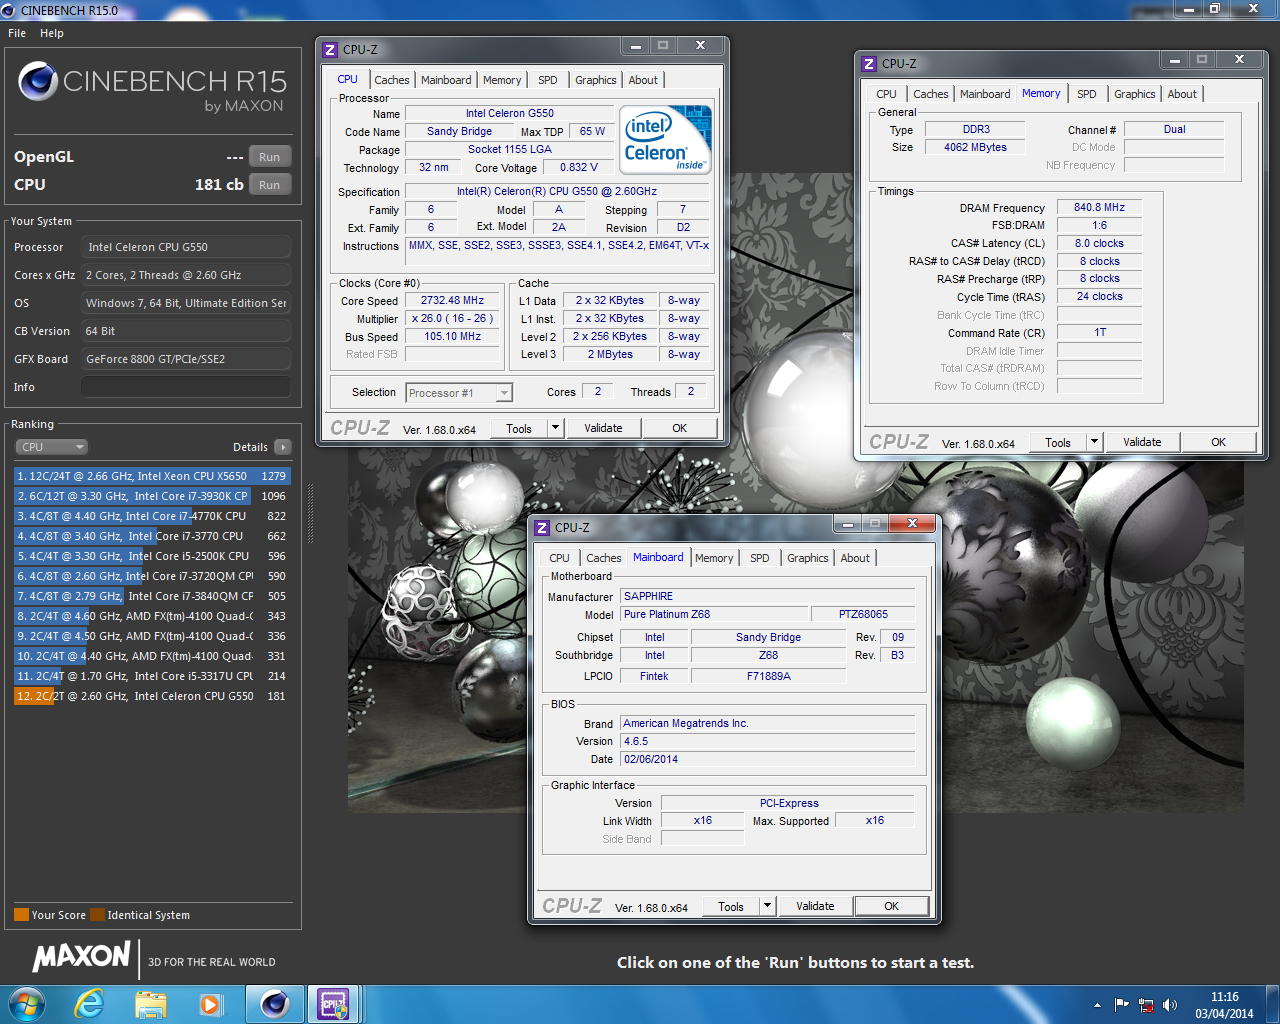Viewport: 1280px width, 1024px height.
Task: Open Tools dropdown arrow in CPU window
Action: click(555, 428)
